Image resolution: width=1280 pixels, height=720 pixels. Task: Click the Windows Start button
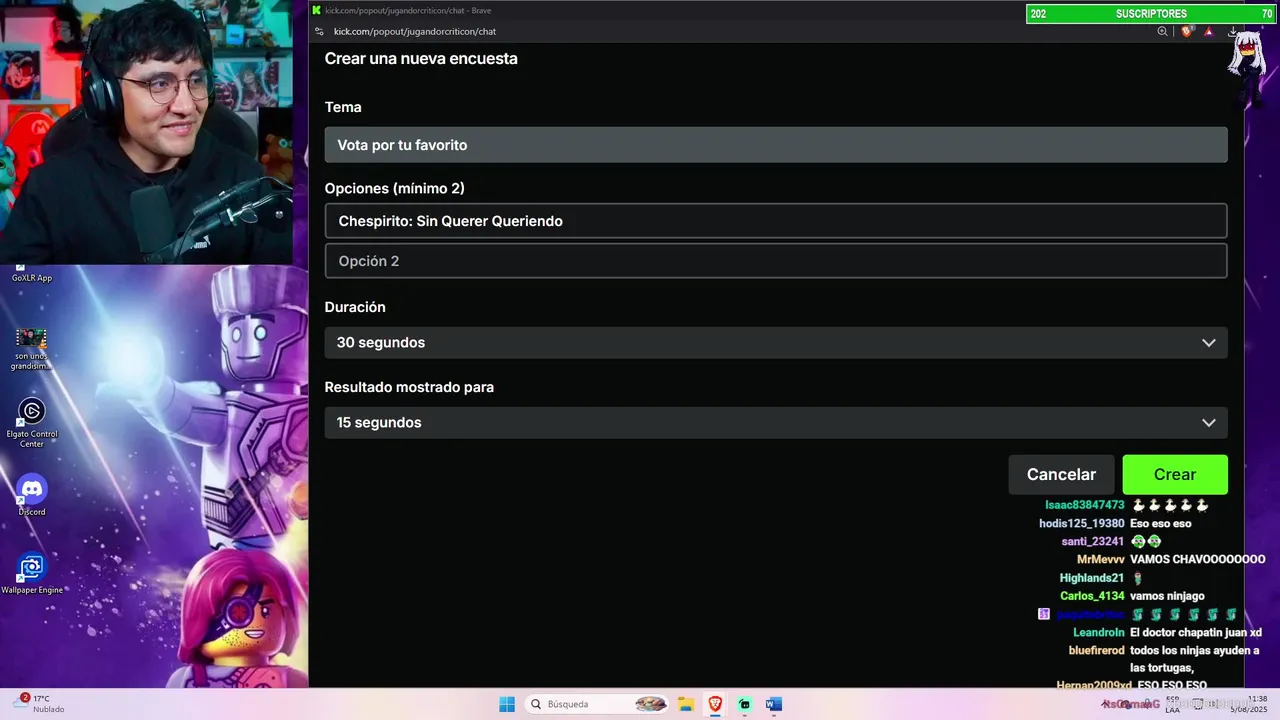[x=507, y=704]
